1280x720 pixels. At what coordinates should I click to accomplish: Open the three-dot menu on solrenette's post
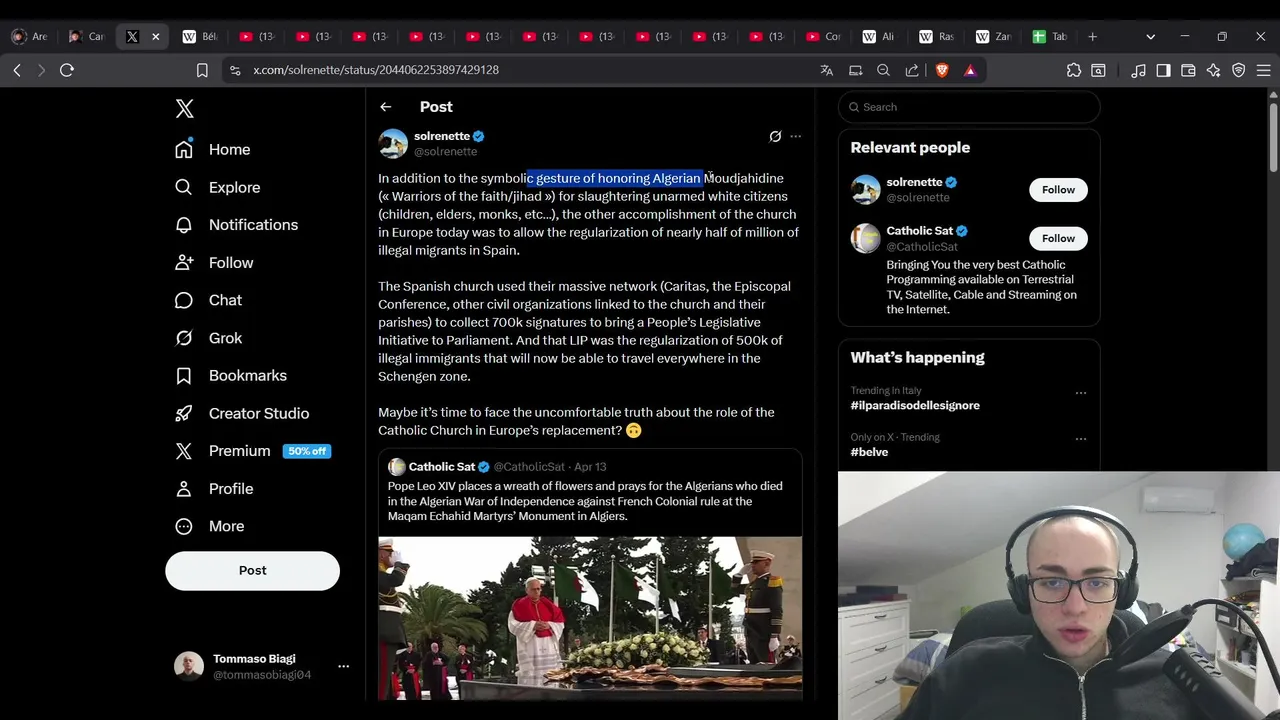pyautogui.click(x=795, y=136)
